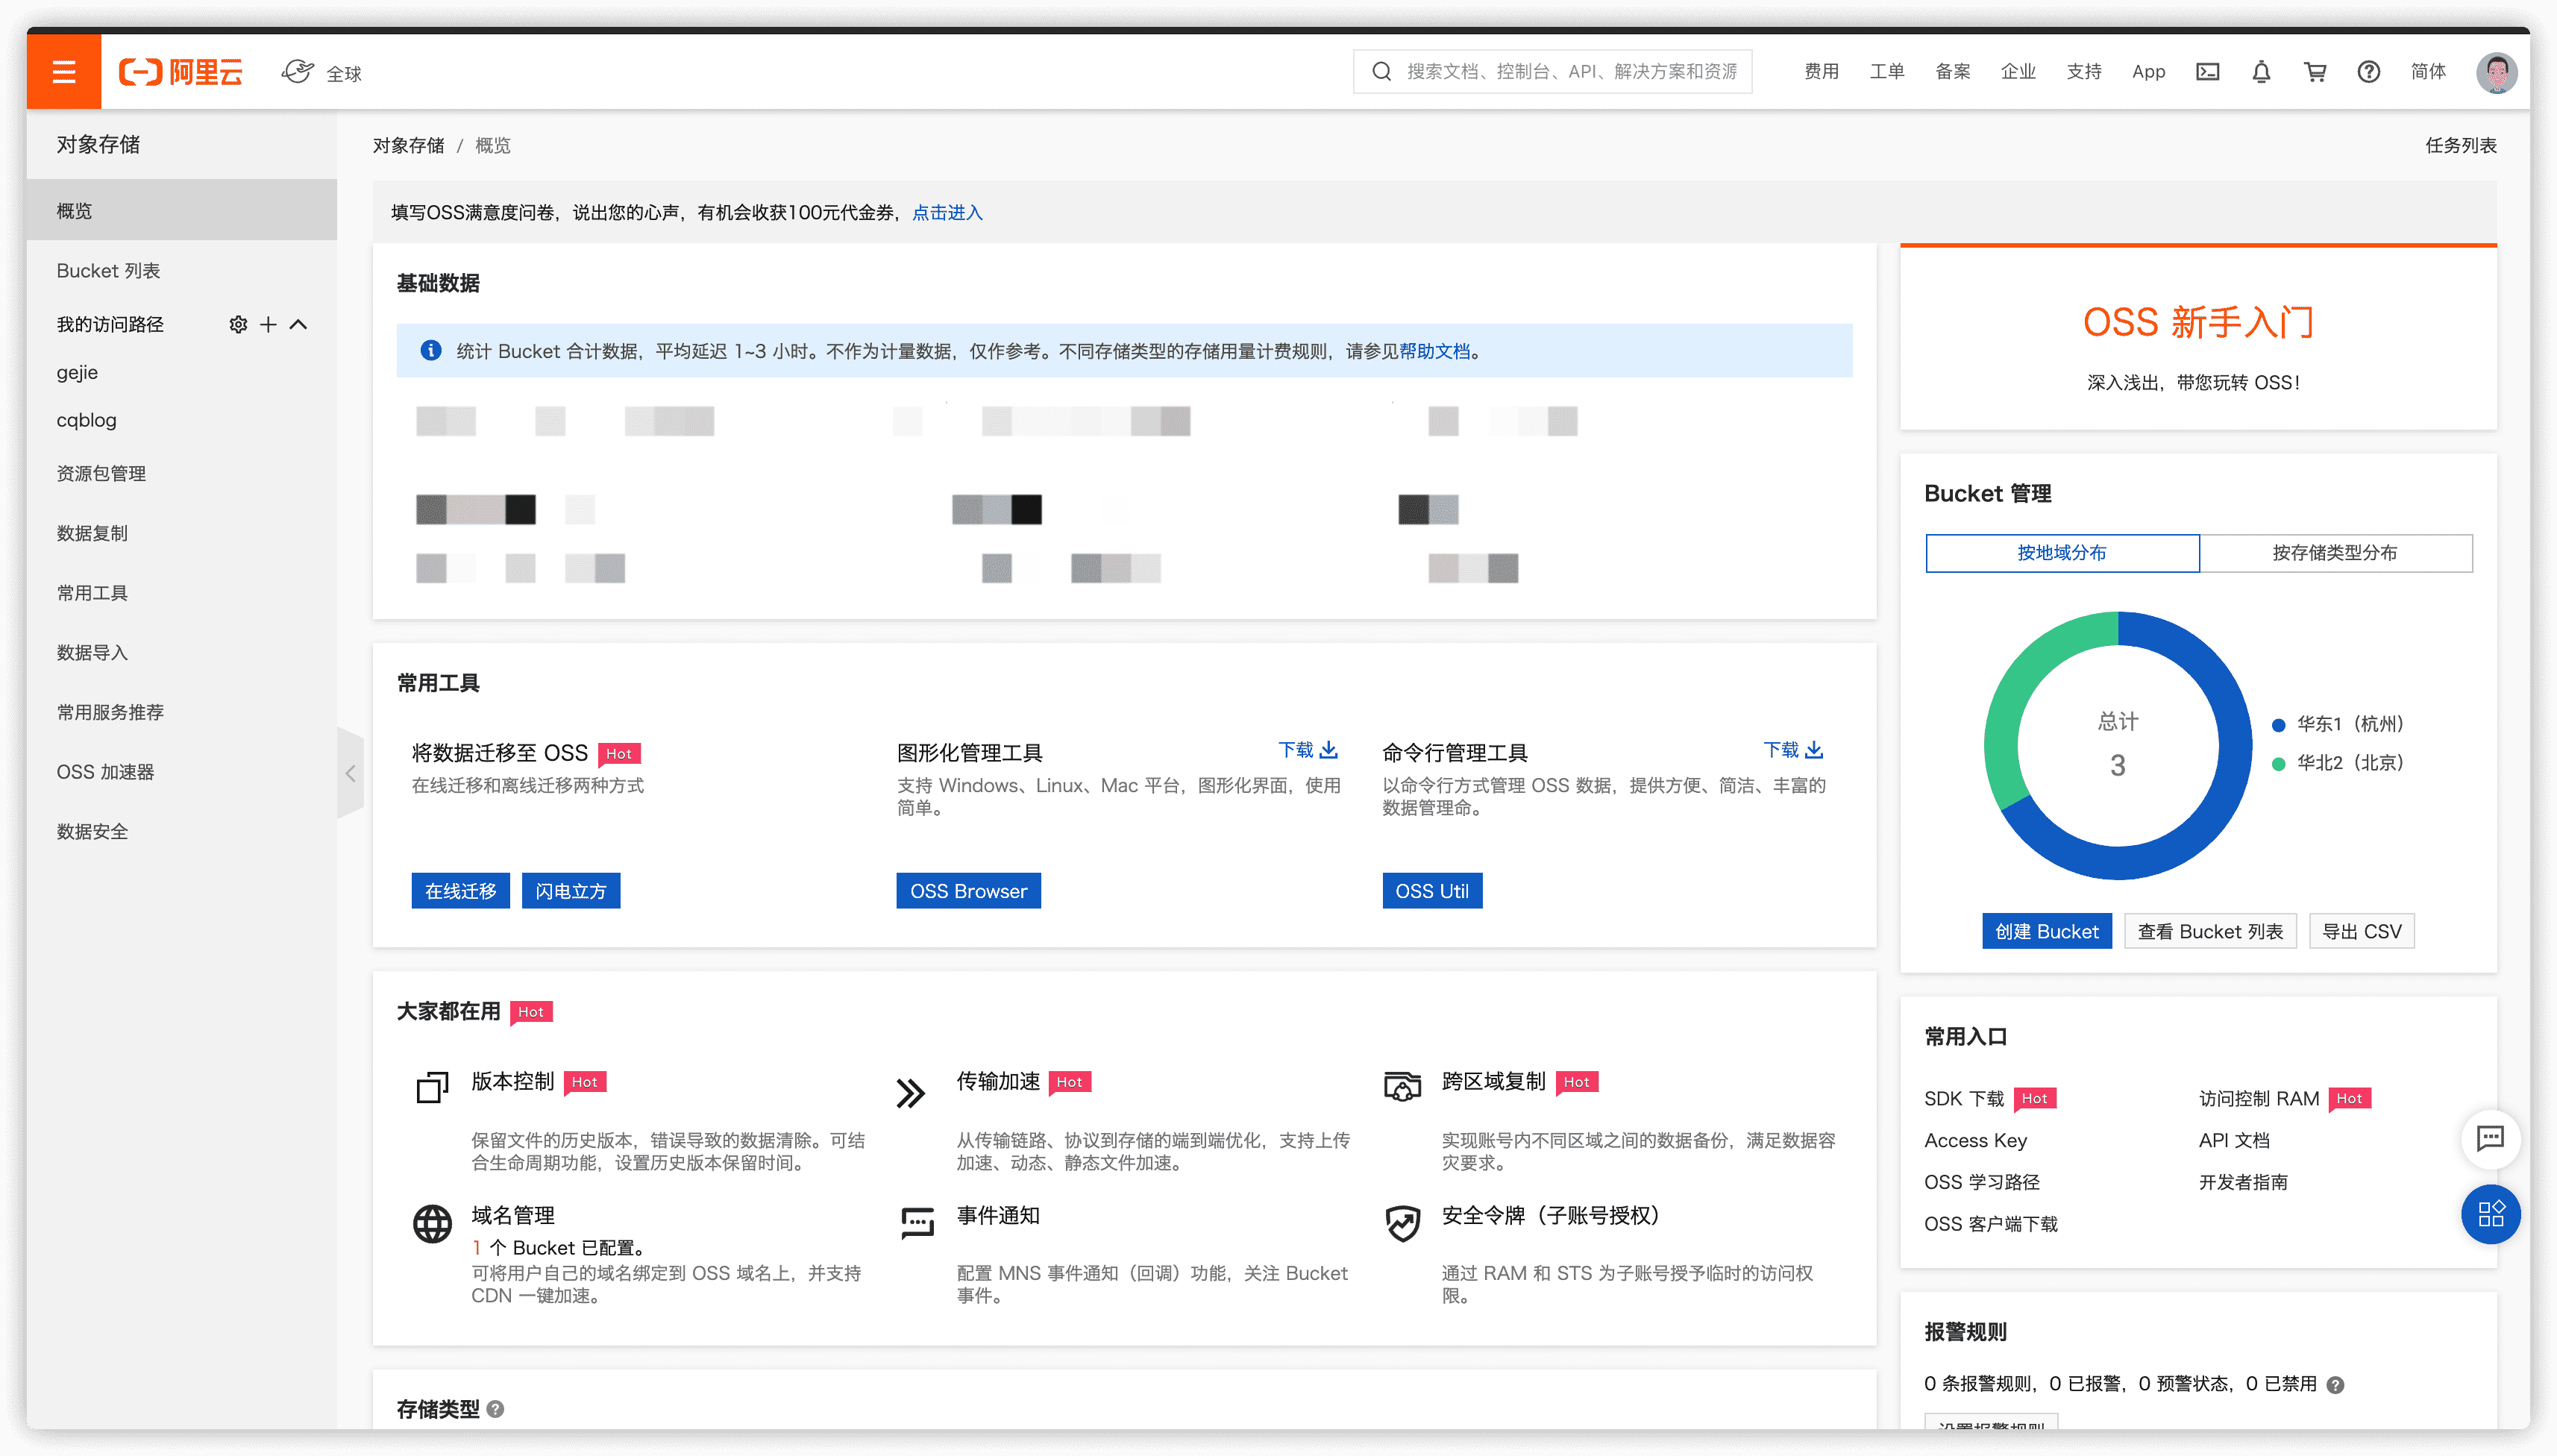Click the gear icon beside 我的访问路径
This screenshot has height=1456, width=2557.
[238, 324]
